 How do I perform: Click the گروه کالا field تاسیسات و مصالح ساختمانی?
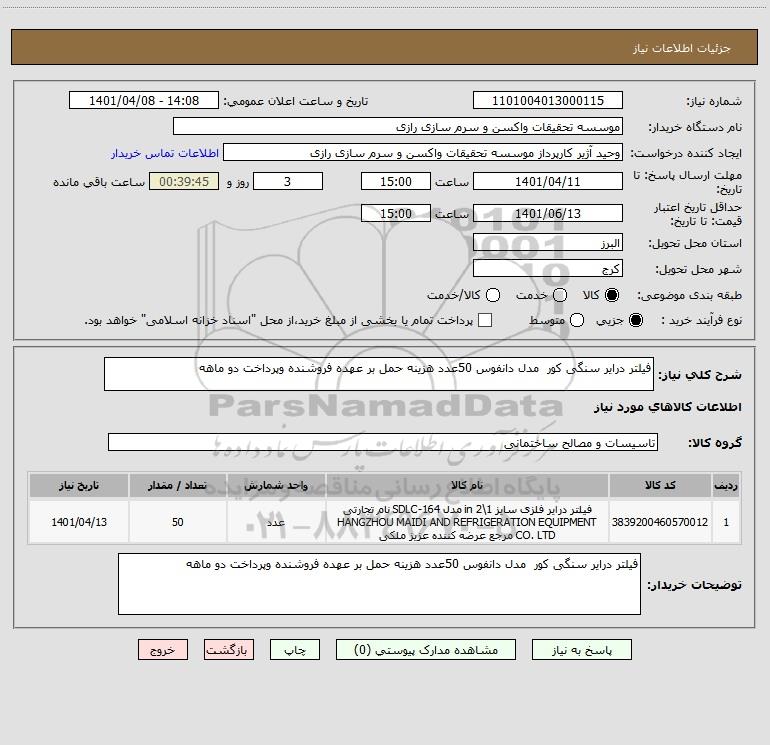(383, 442)
